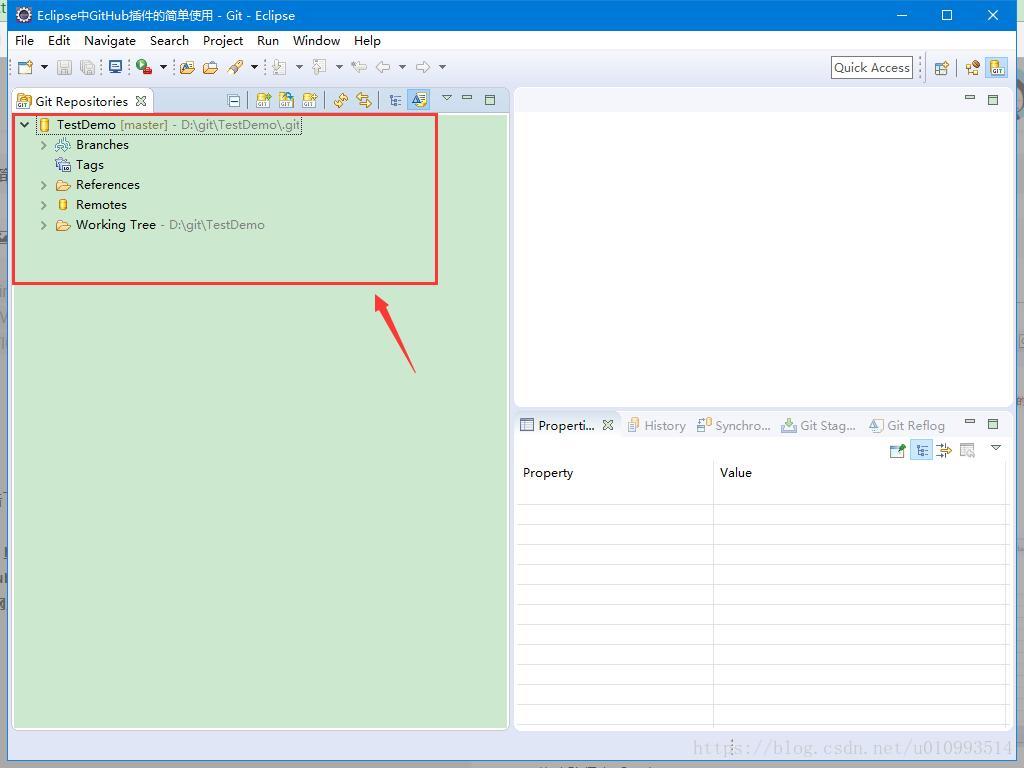Switch to the Team Synchronizing perspective icon
The width and height of the screenshot is (1024, 768).
(972, 68)
